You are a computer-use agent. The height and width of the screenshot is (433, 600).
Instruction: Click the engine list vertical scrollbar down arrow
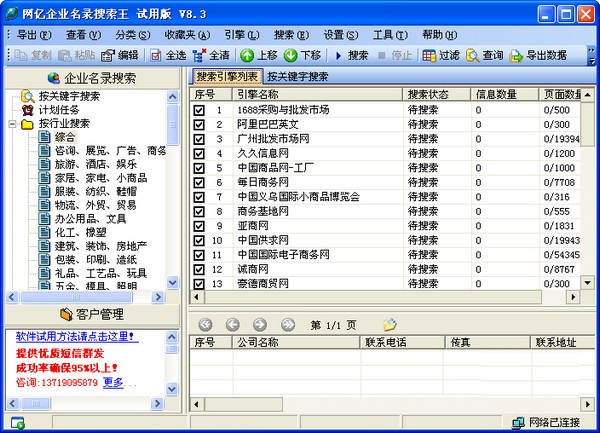coord(587,283)
